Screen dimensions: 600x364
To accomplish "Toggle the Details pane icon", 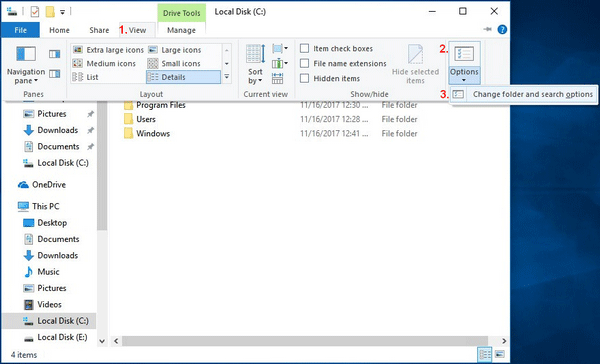I will pos(54,73).
